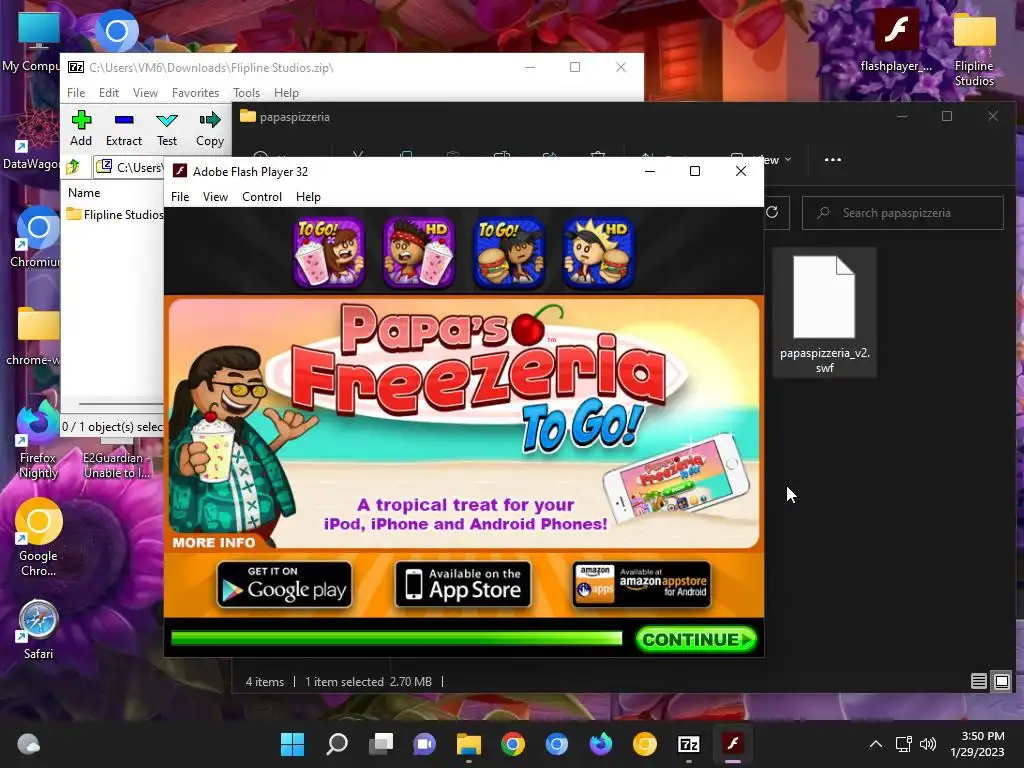Open Google Chrome from the taskbar

(513, 744)
